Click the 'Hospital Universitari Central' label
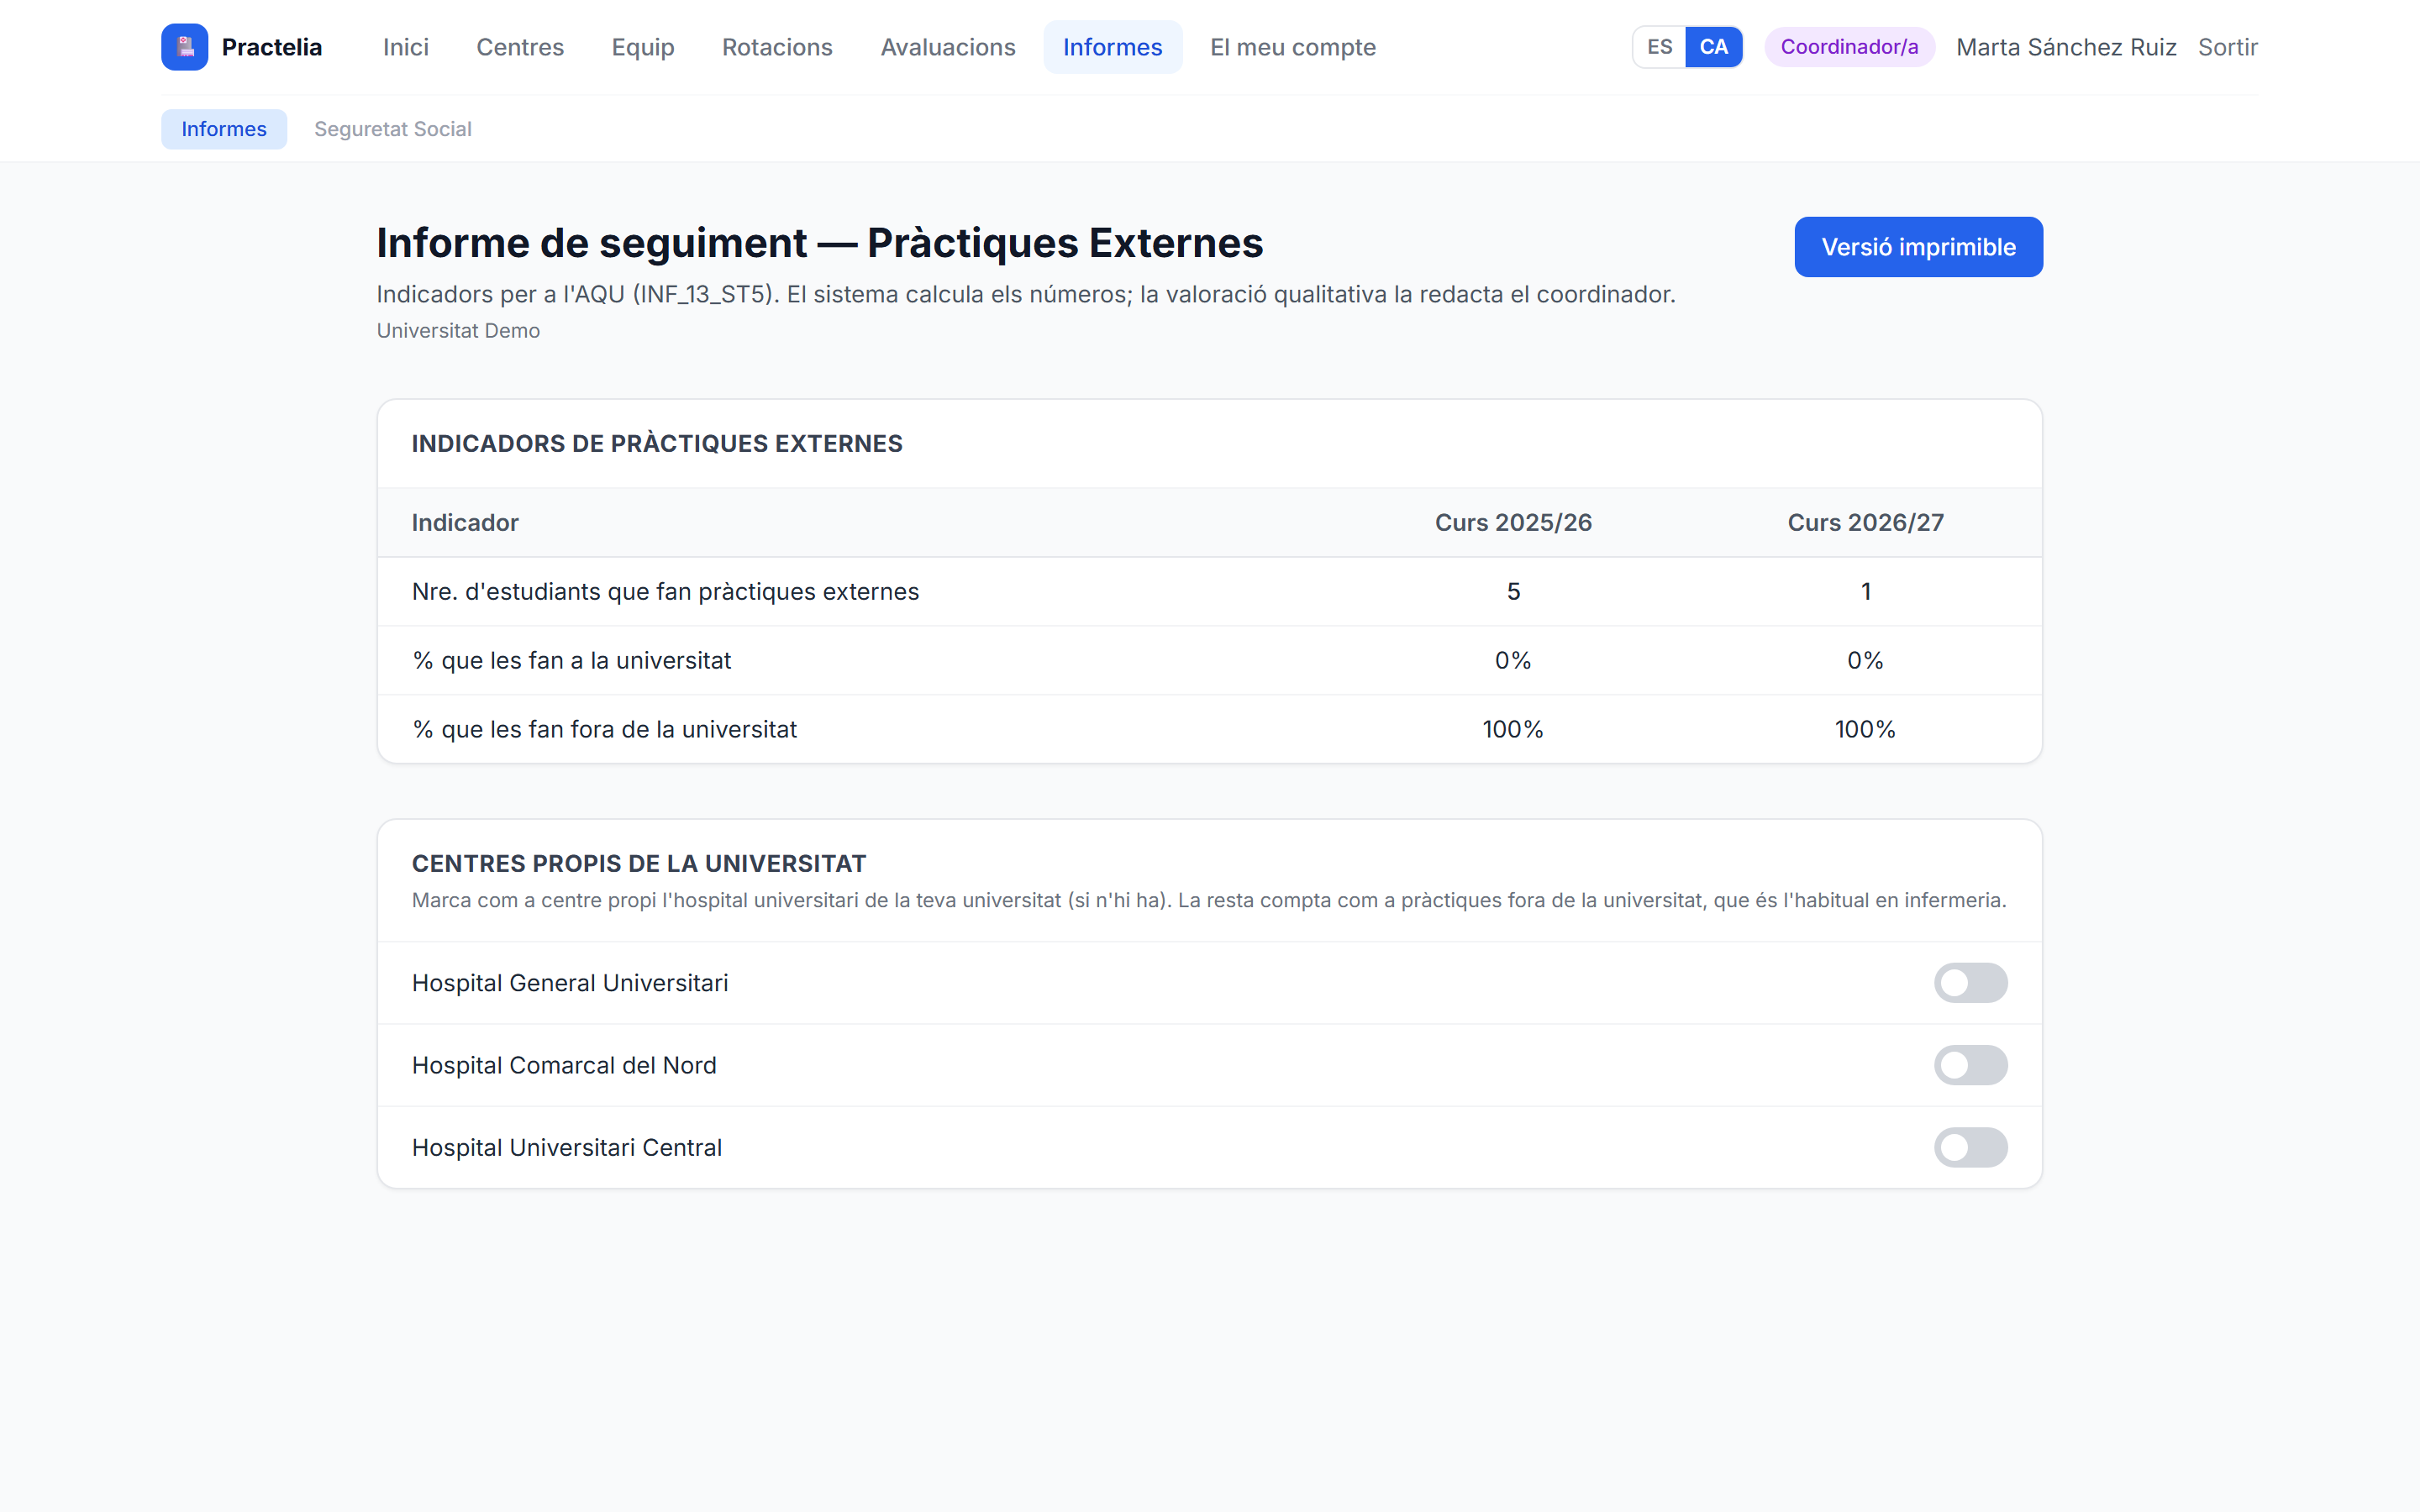The image size is (2420, 1512). coord(567,1147)
